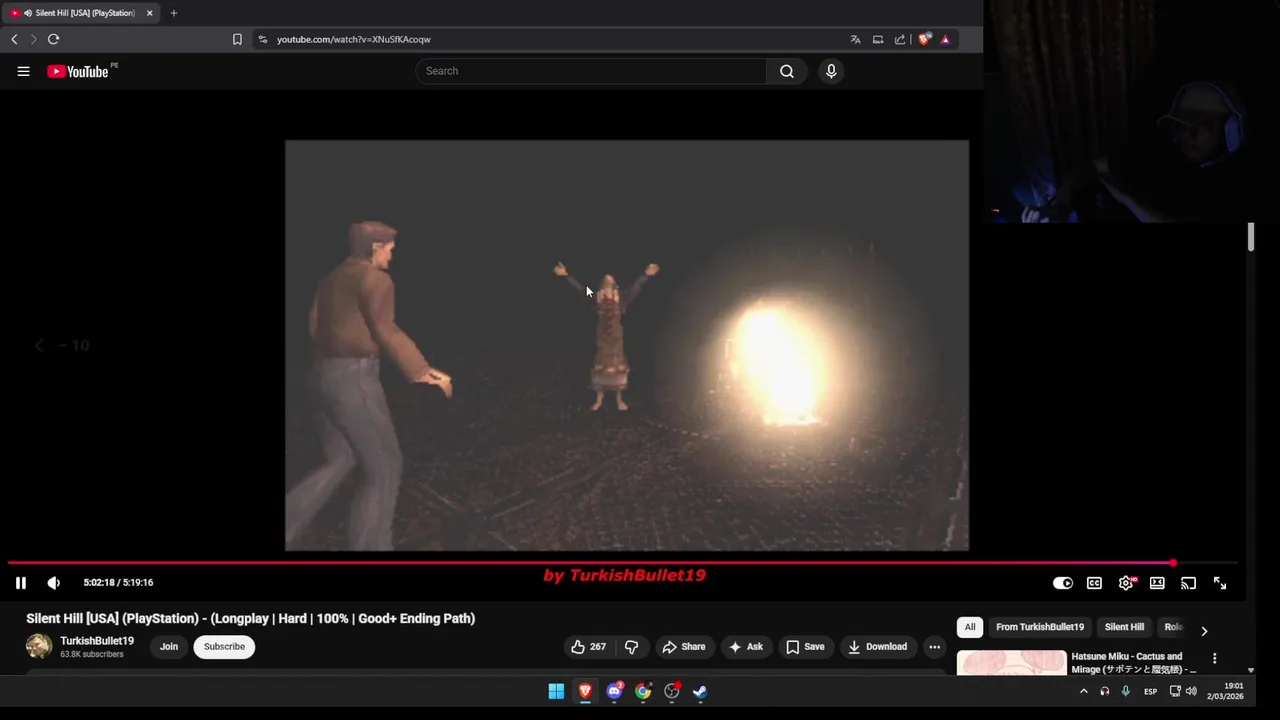Viewport: 1280px width, 720px height.
Task: Open system volume speaker tray icon
Action: [x=1191, y=691]
